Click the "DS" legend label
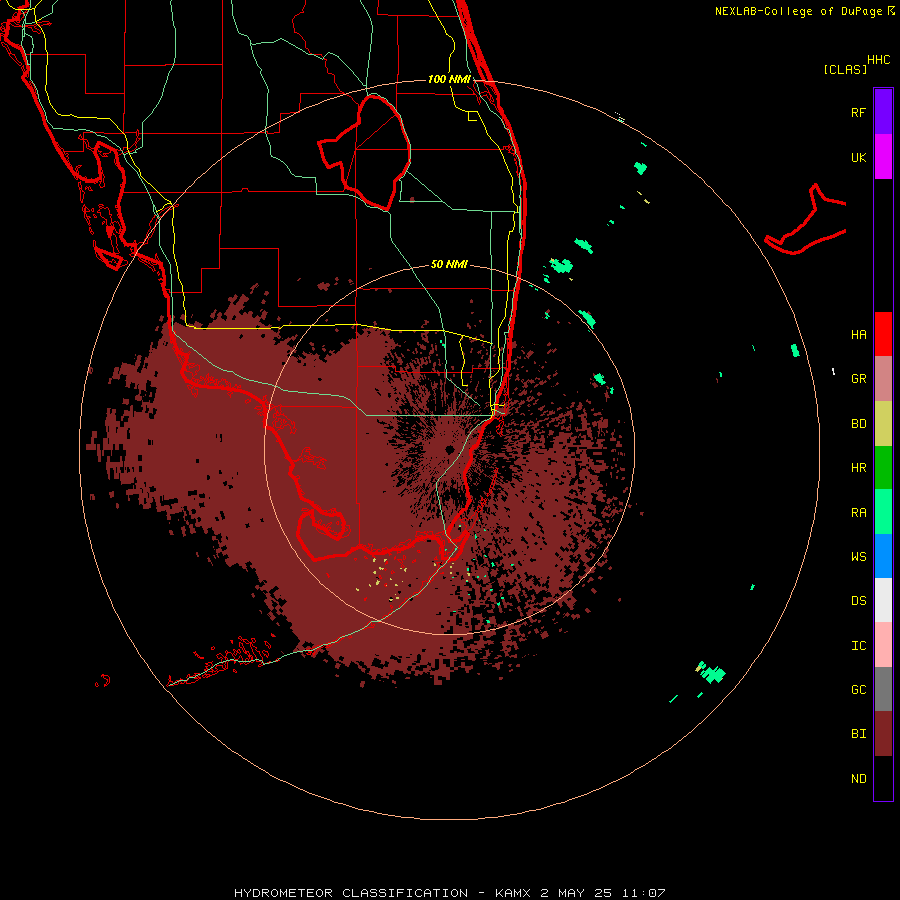 [x=858, y=601]
